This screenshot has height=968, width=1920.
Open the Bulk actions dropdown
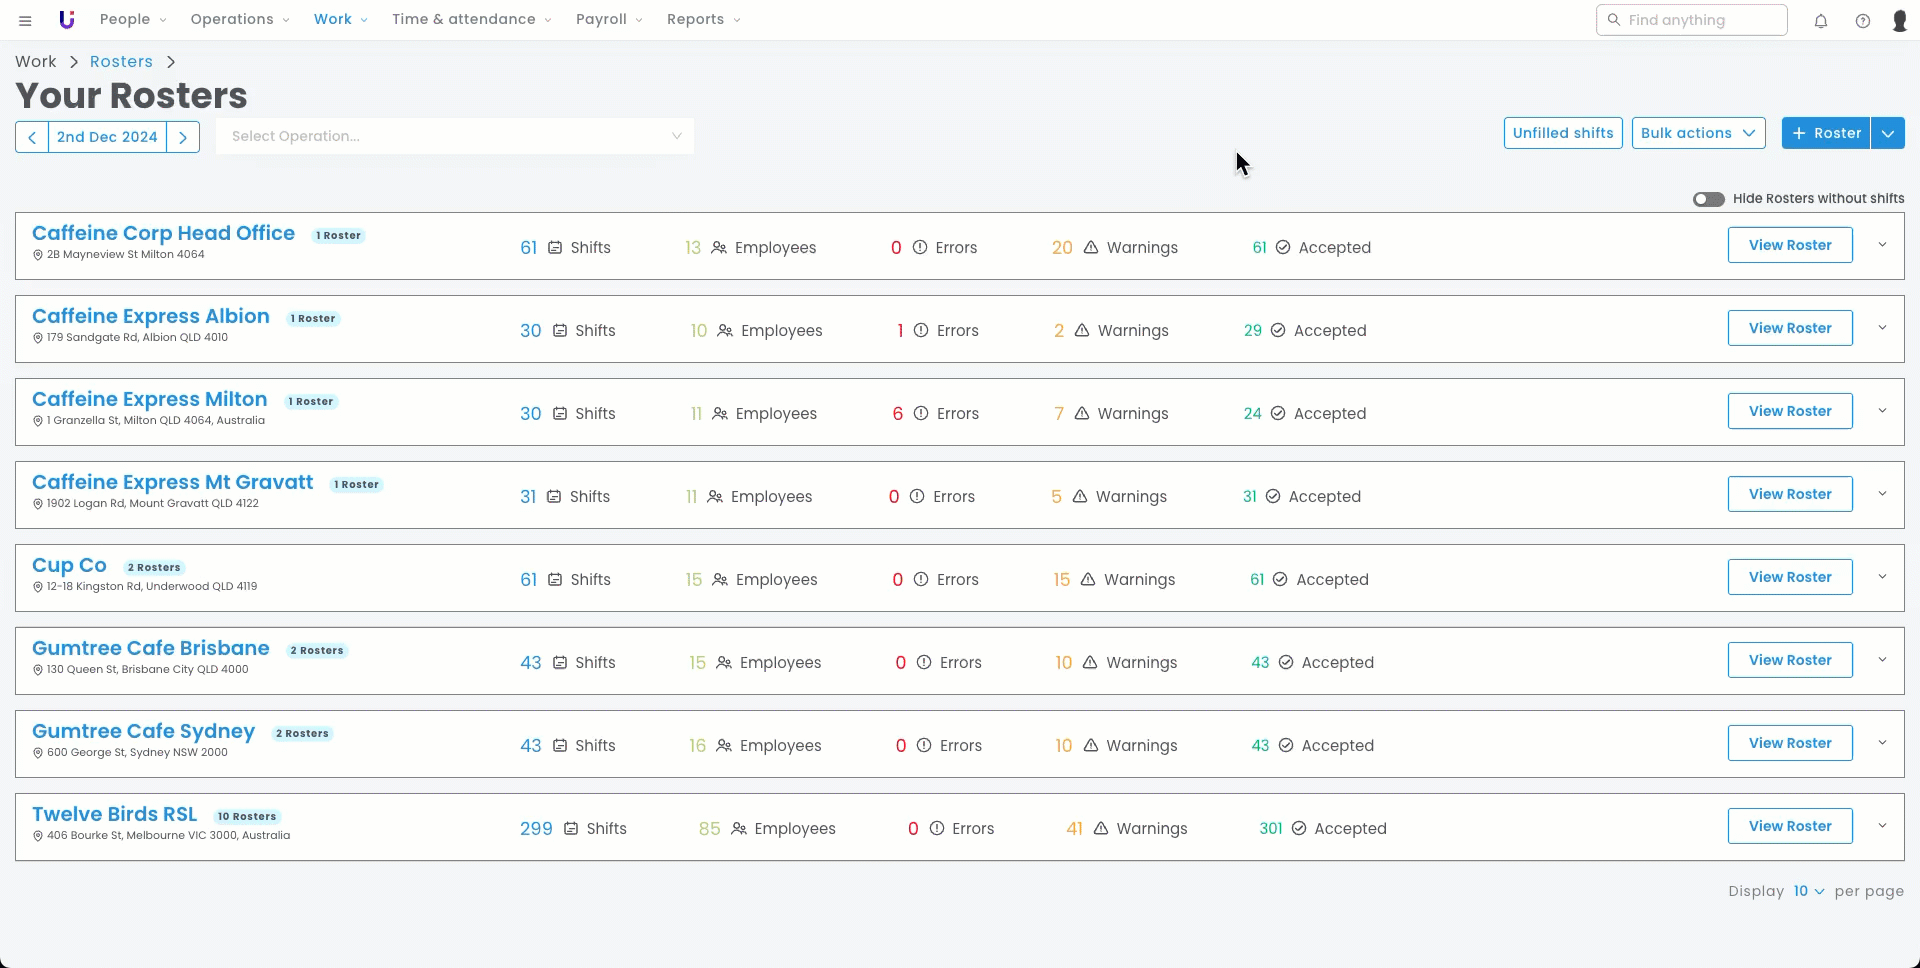(x=1698, y=133)
